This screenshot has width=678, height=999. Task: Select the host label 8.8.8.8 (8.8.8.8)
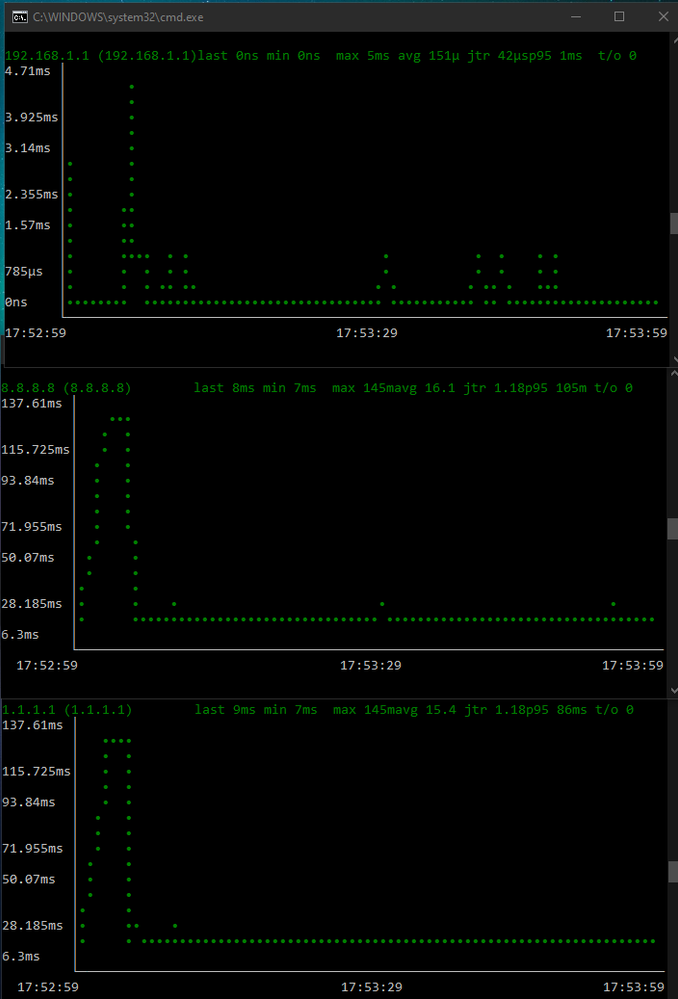[66, 388]
